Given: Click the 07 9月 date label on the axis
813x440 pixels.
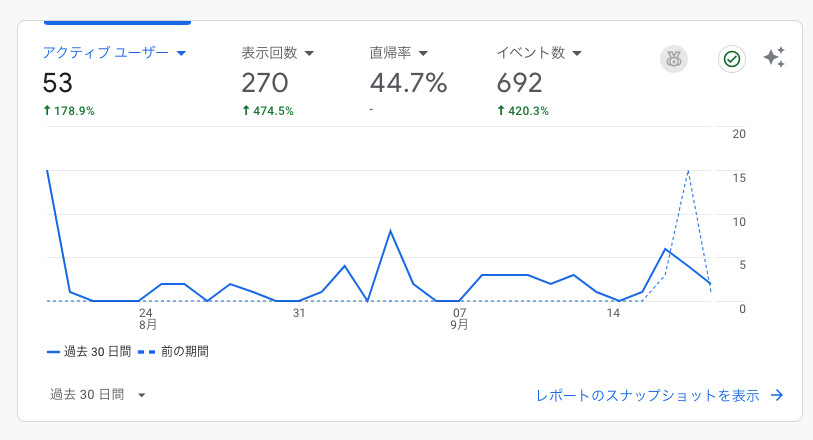Looking at the screenshot, I should 459,319.
